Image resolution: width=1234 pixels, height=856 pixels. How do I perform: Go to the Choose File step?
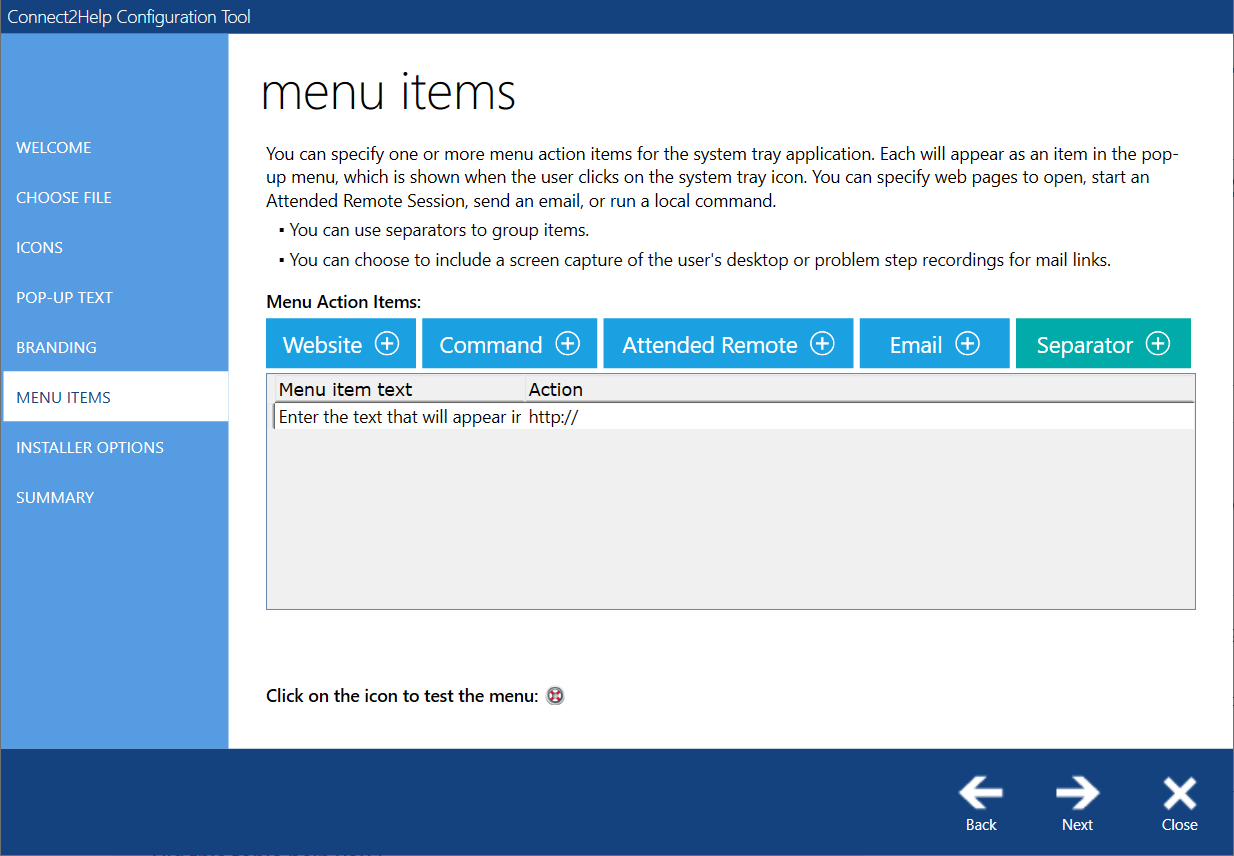[64, 197]
